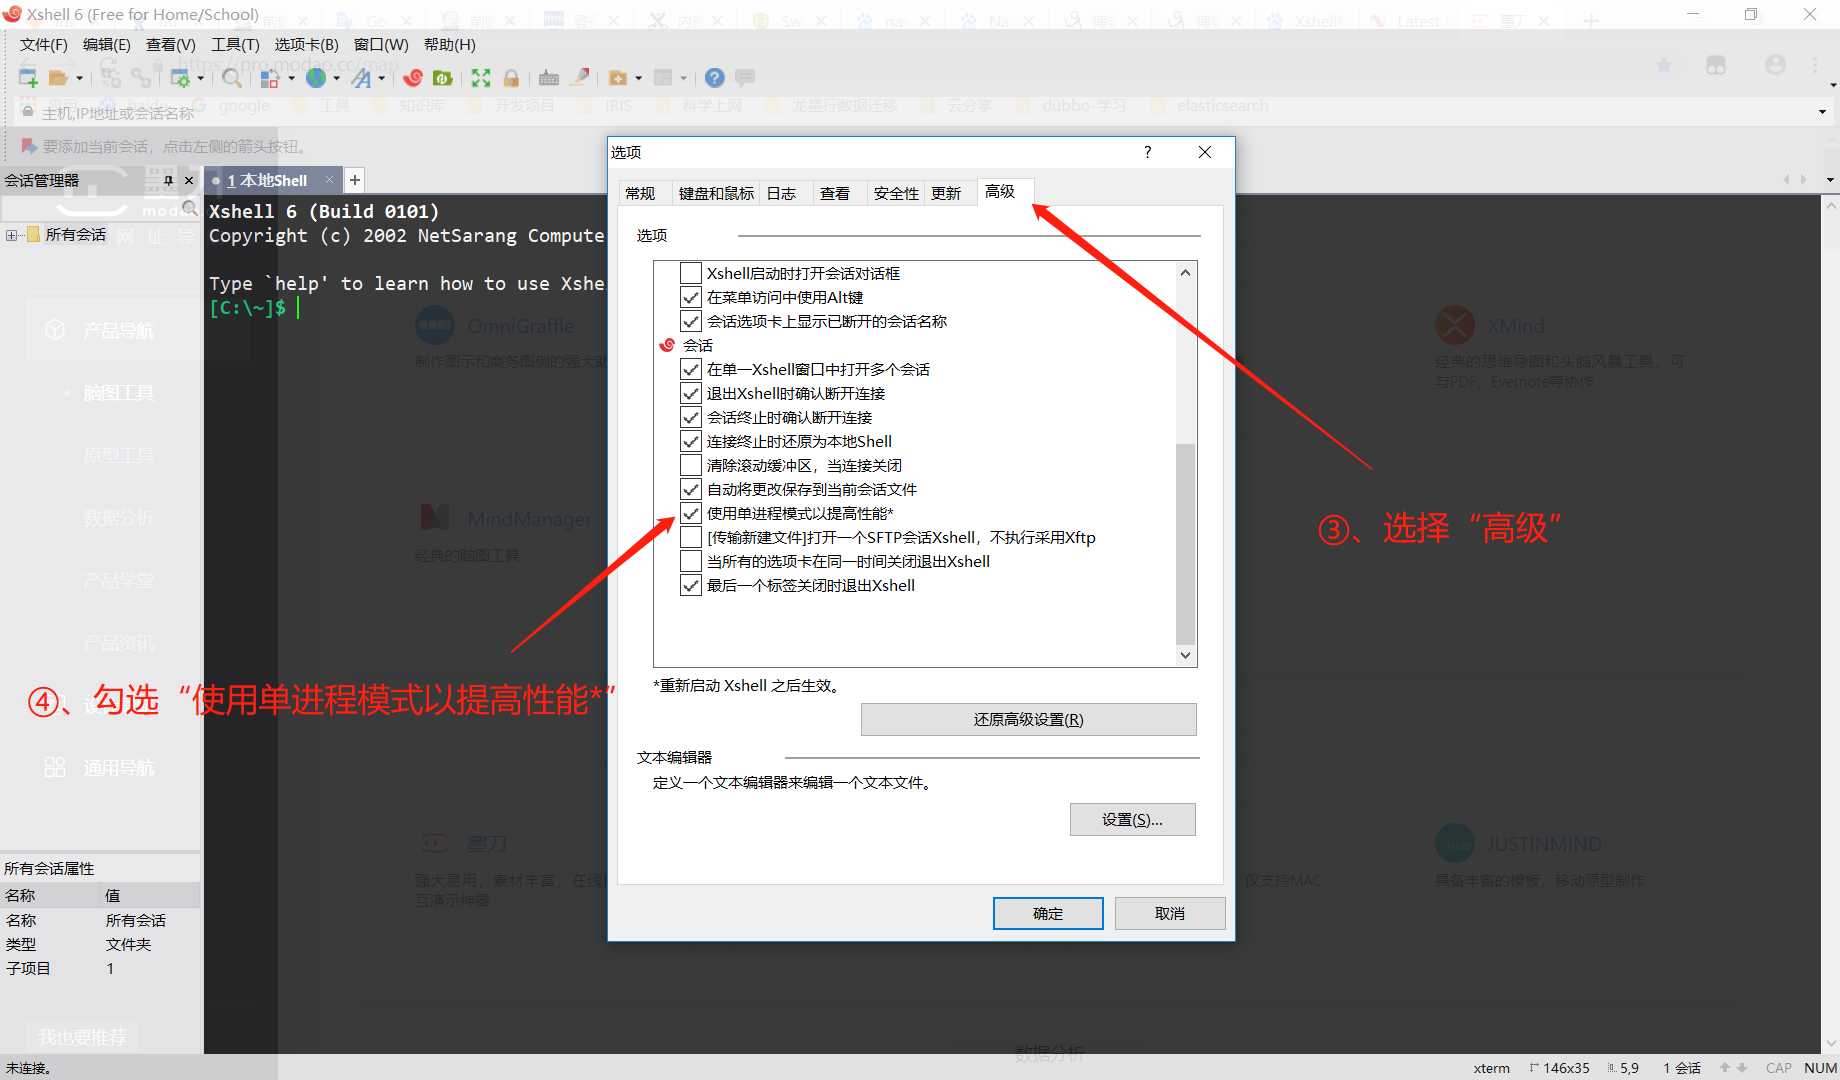1840x1080 pixels.
Task: Click the layout arrangement toolbar icon
Action: click(663, 78)
